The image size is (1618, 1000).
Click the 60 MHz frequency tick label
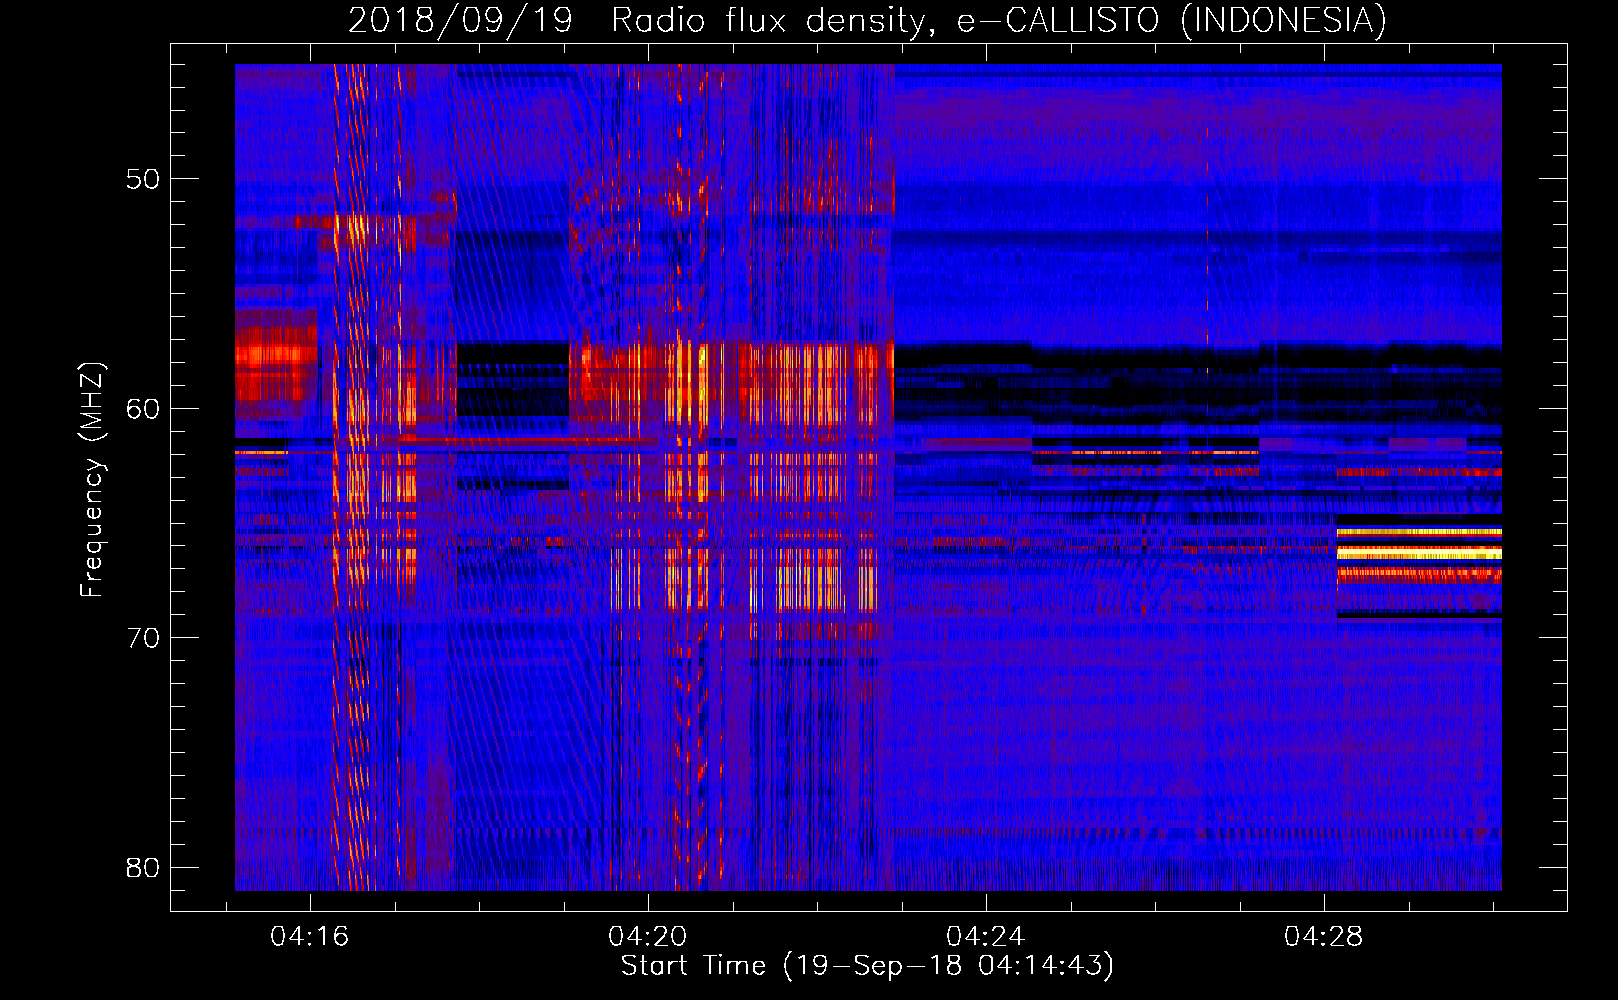[143, 408]
